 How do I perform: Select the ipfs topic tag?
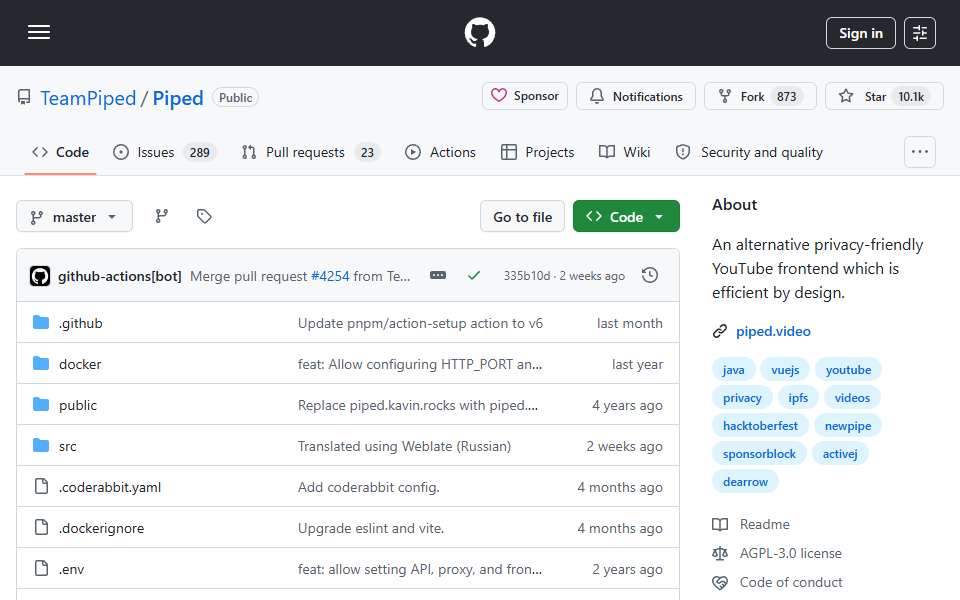798,398
